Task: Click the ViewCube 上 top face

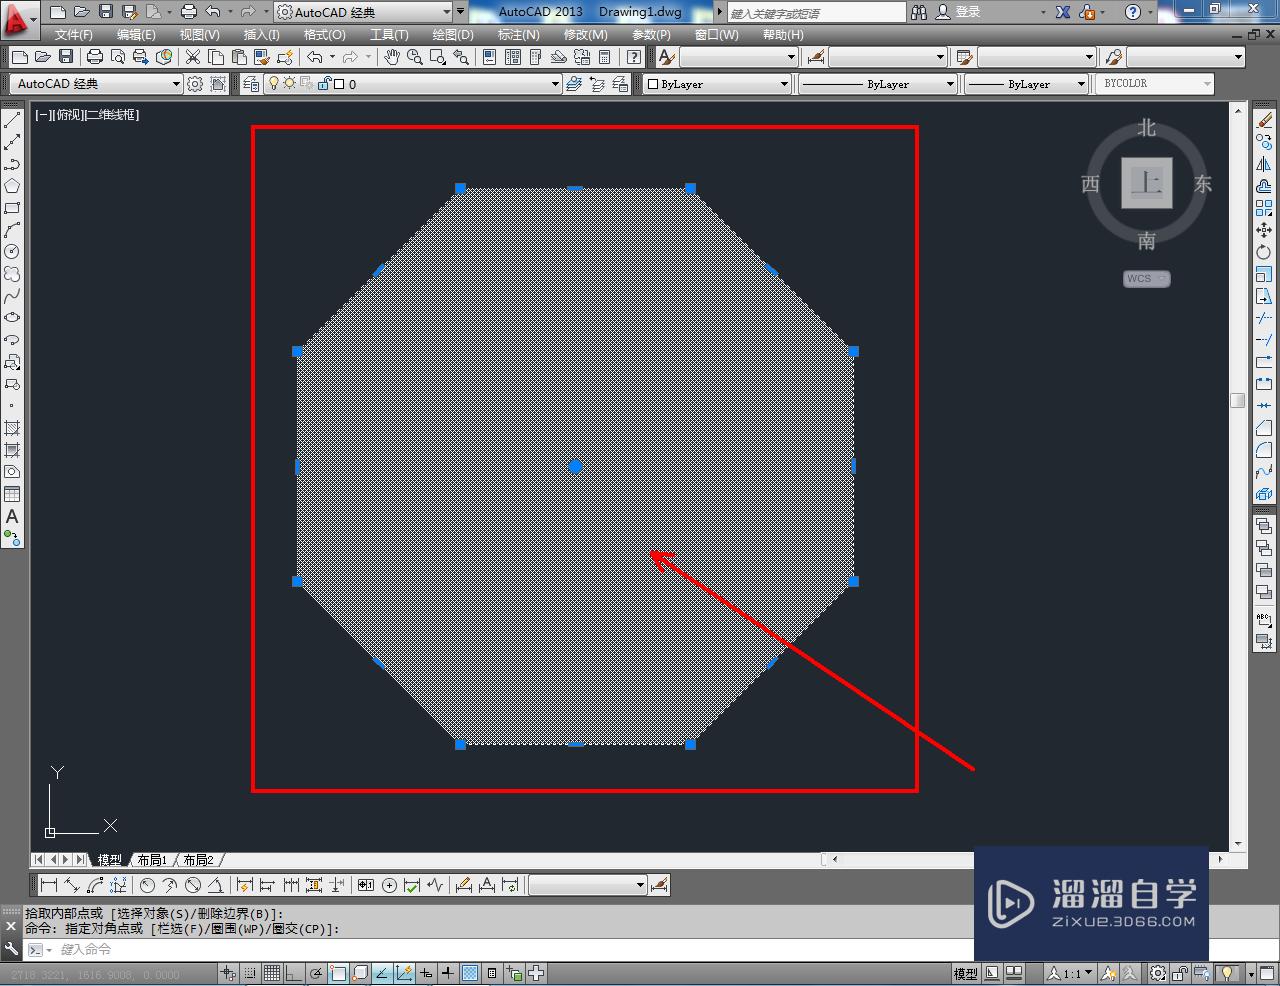Action: pyautogui.click(x=1147, y=183)
